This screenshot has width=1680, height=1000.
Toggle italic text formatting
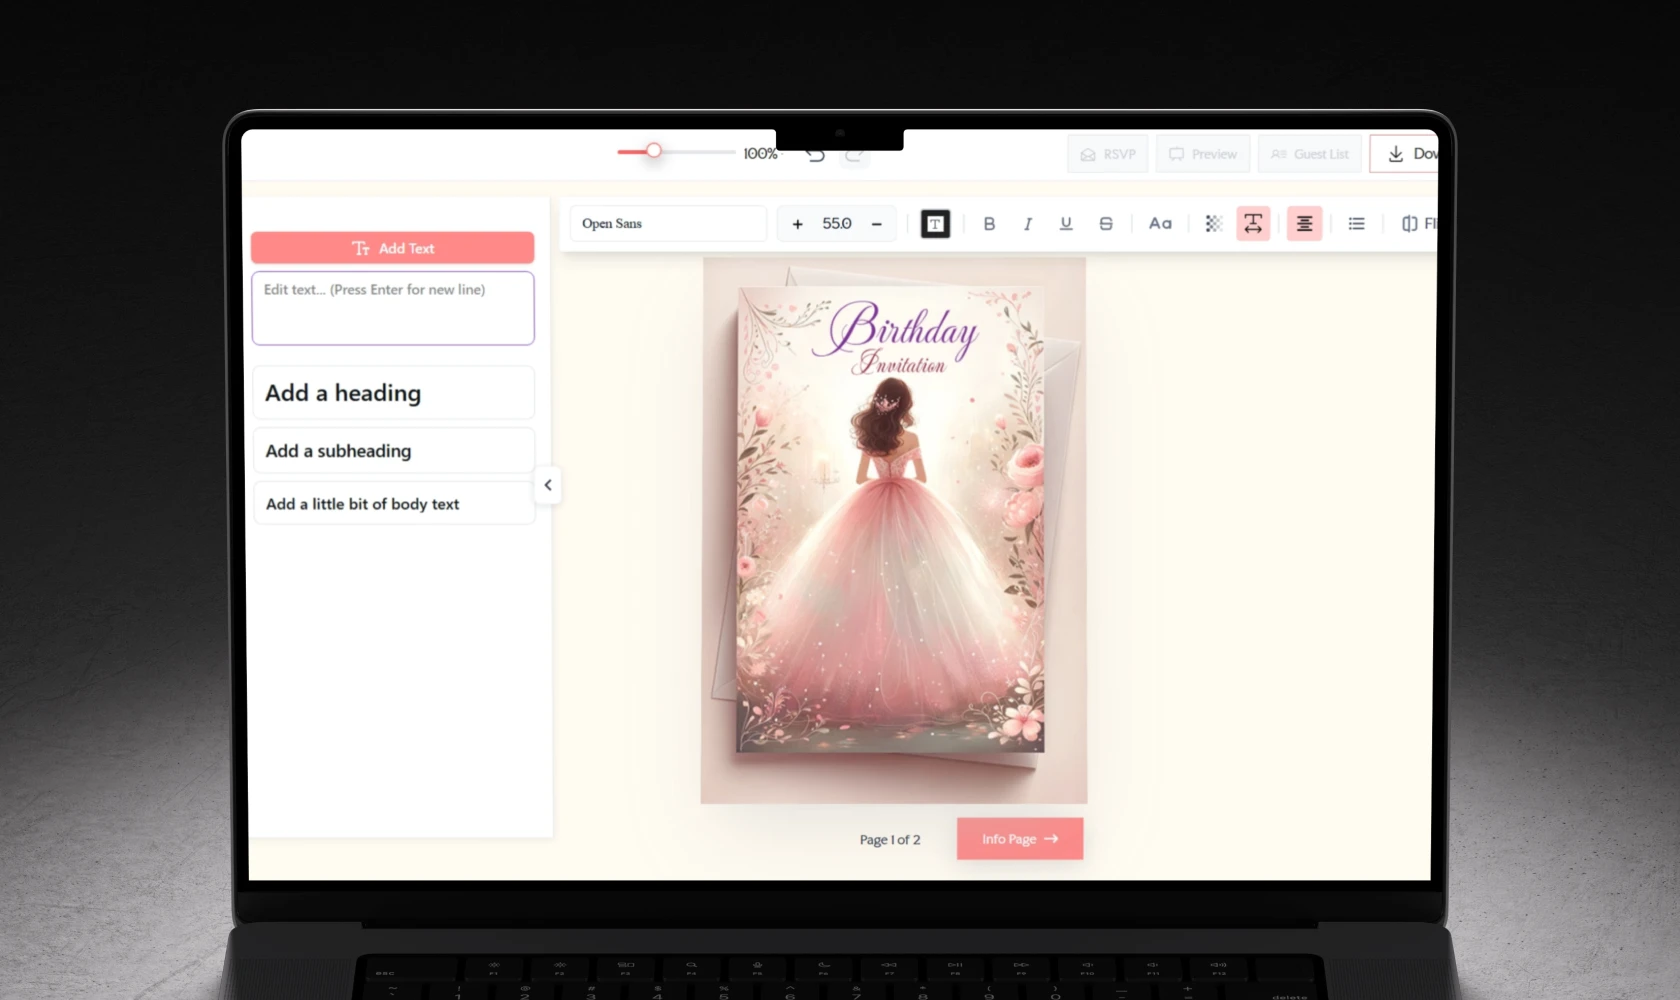click(x=1027, y=224)
